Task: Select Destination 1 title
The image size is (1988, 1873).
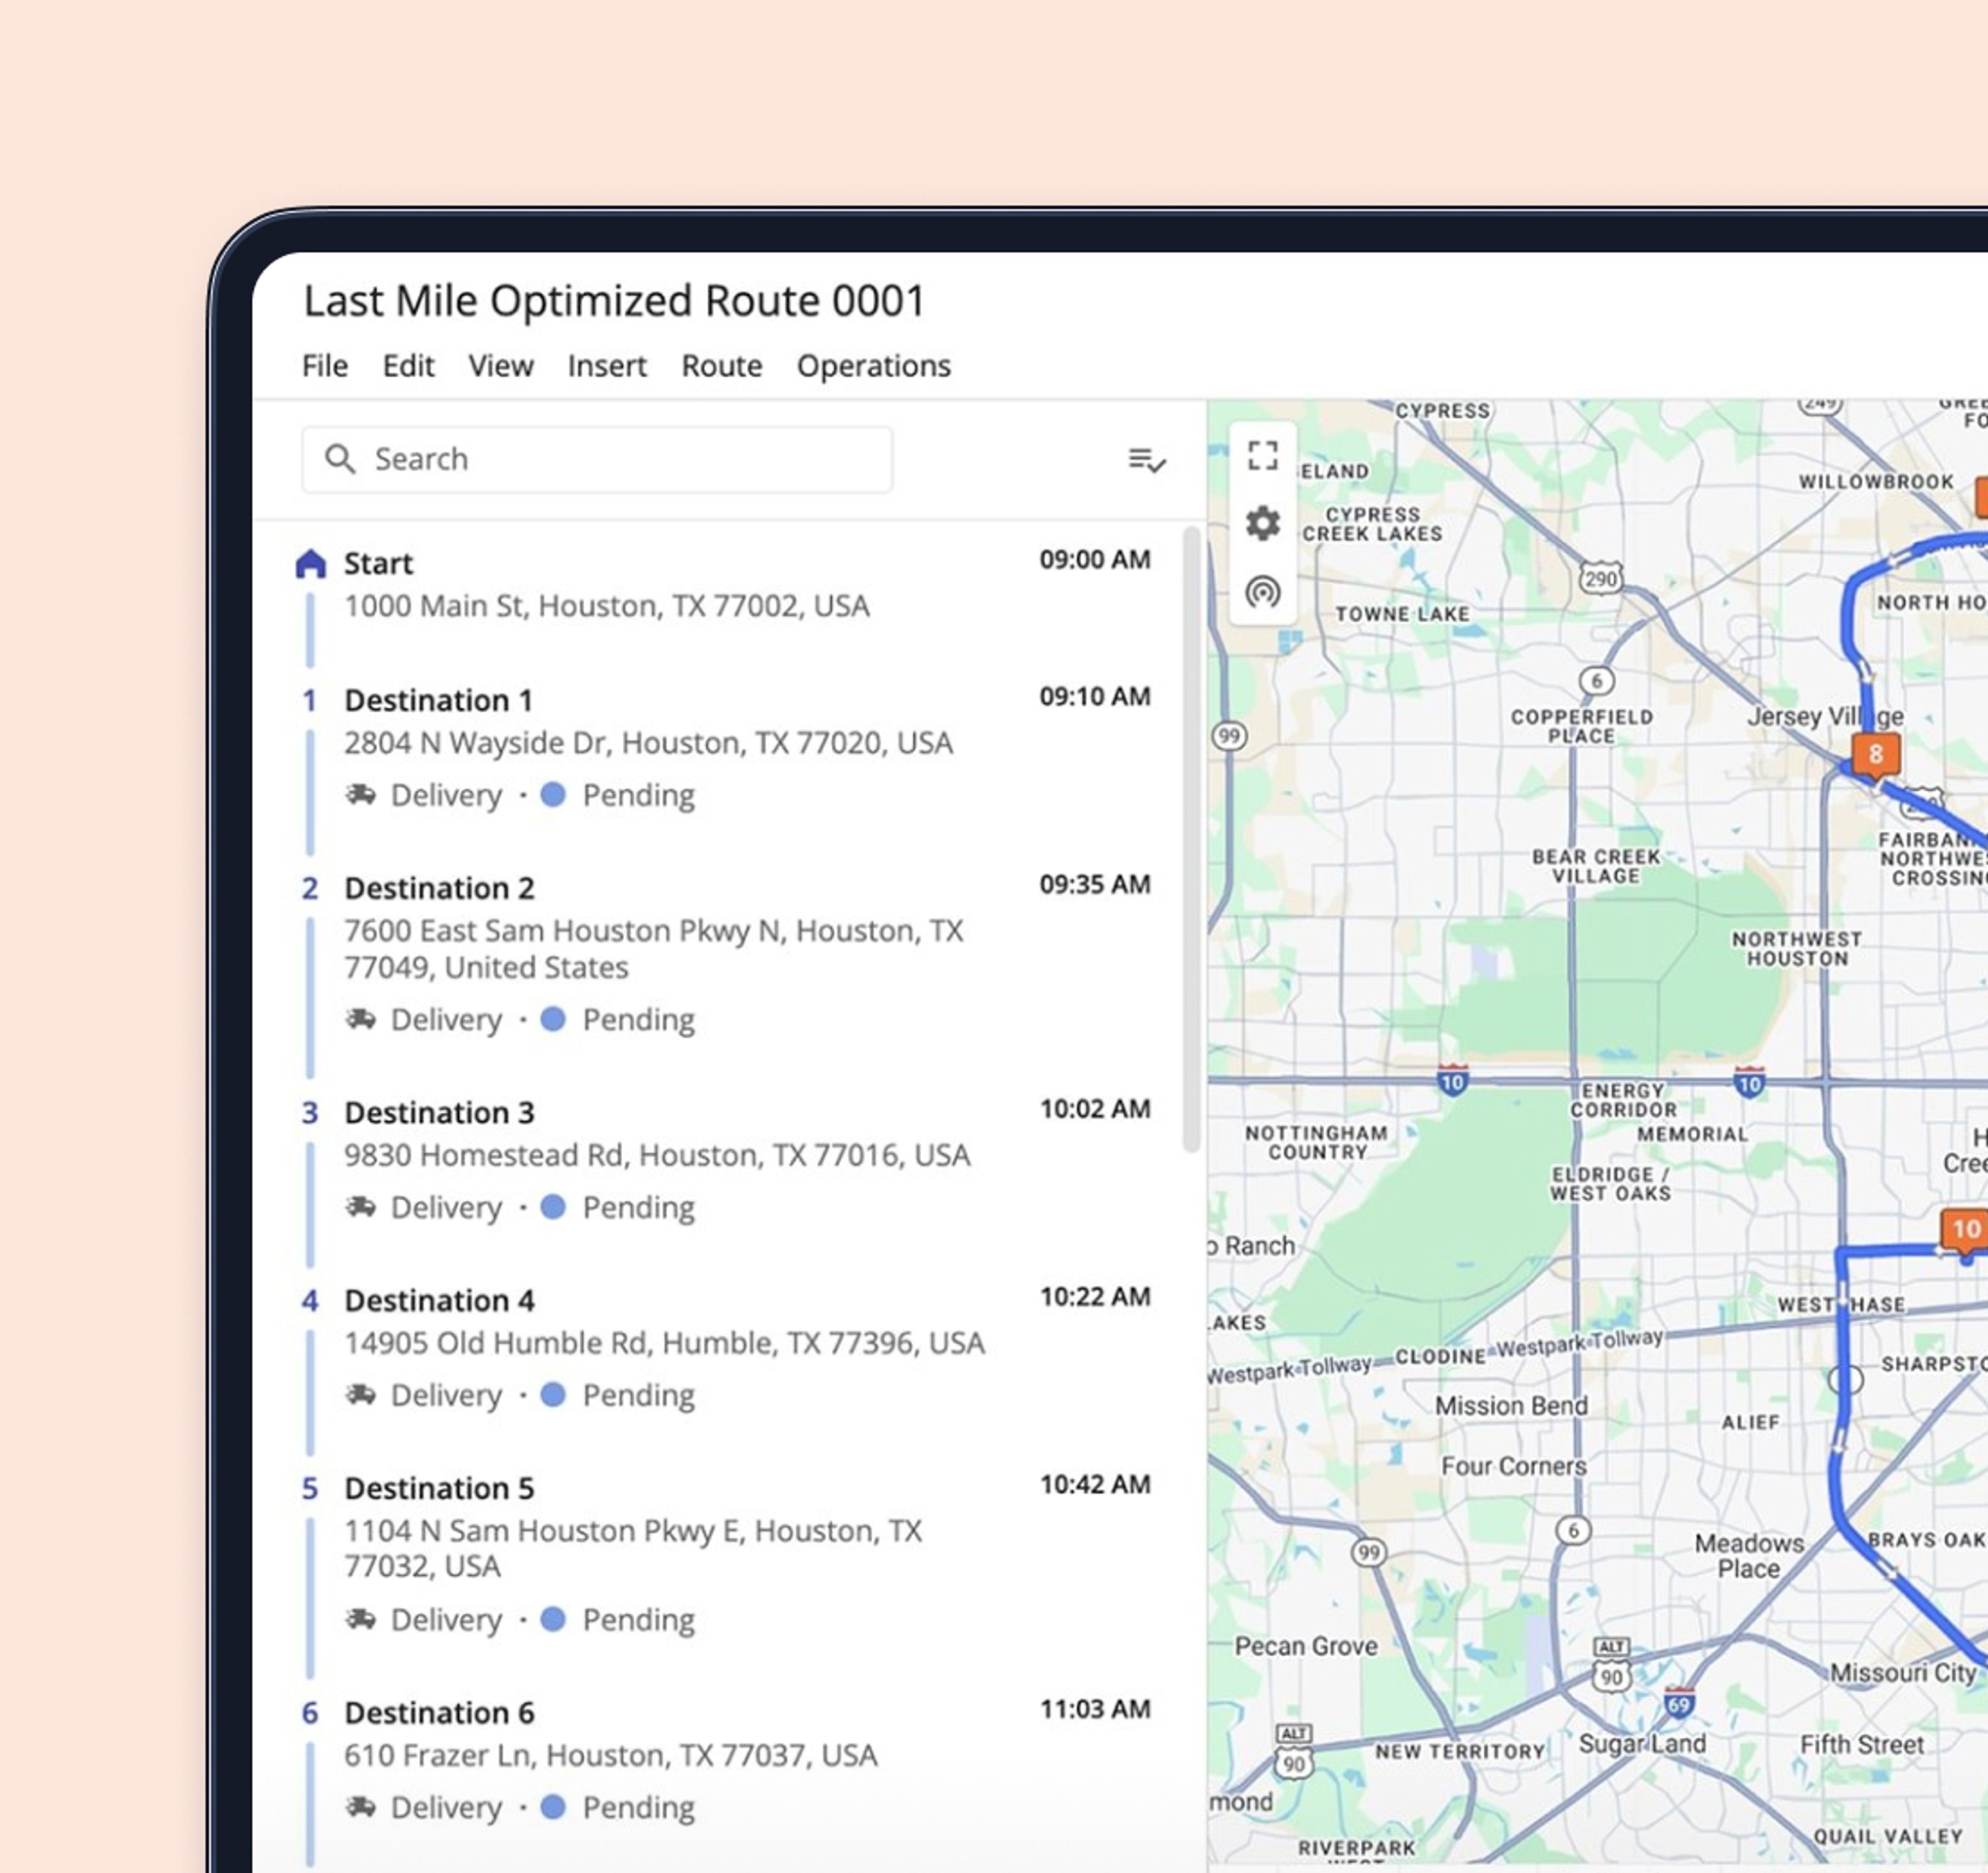Action: (438, 700)
